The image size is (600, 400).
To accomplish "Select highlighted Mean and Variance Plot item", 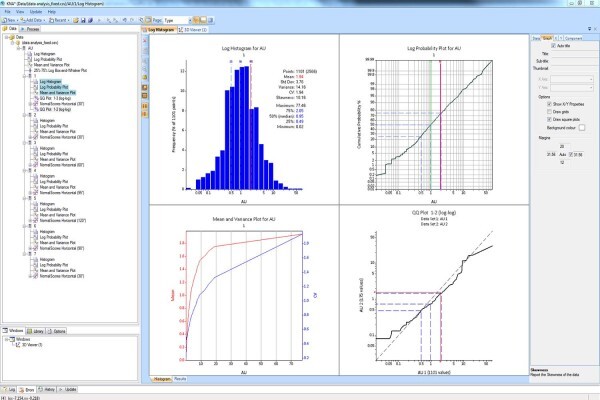I will coord(57,93).
